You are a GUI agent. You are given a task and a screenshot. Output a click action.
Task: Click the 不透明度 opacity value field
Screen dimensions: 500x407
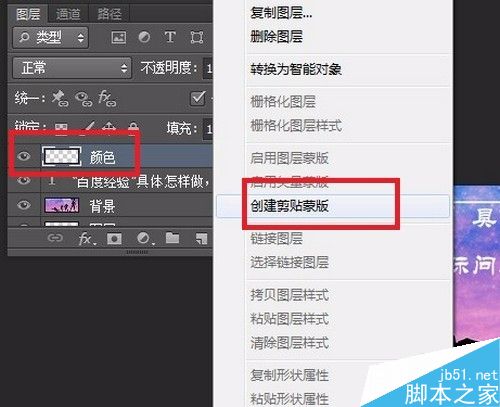[x=209, y=69]
